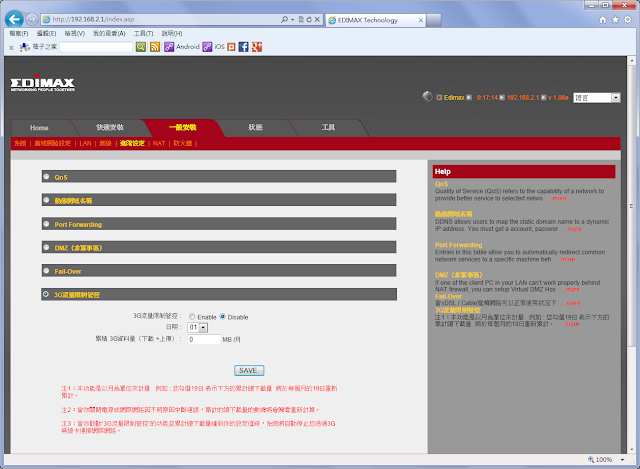Image resolution: width=640 pixels, height=469 pixels.
Task: Click the Facebook icon on toolbar
Action: (x=243, y=47)
